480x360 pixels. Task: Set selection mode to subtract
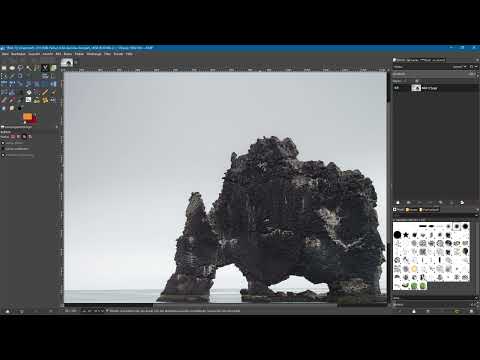(x=24, y=137)
